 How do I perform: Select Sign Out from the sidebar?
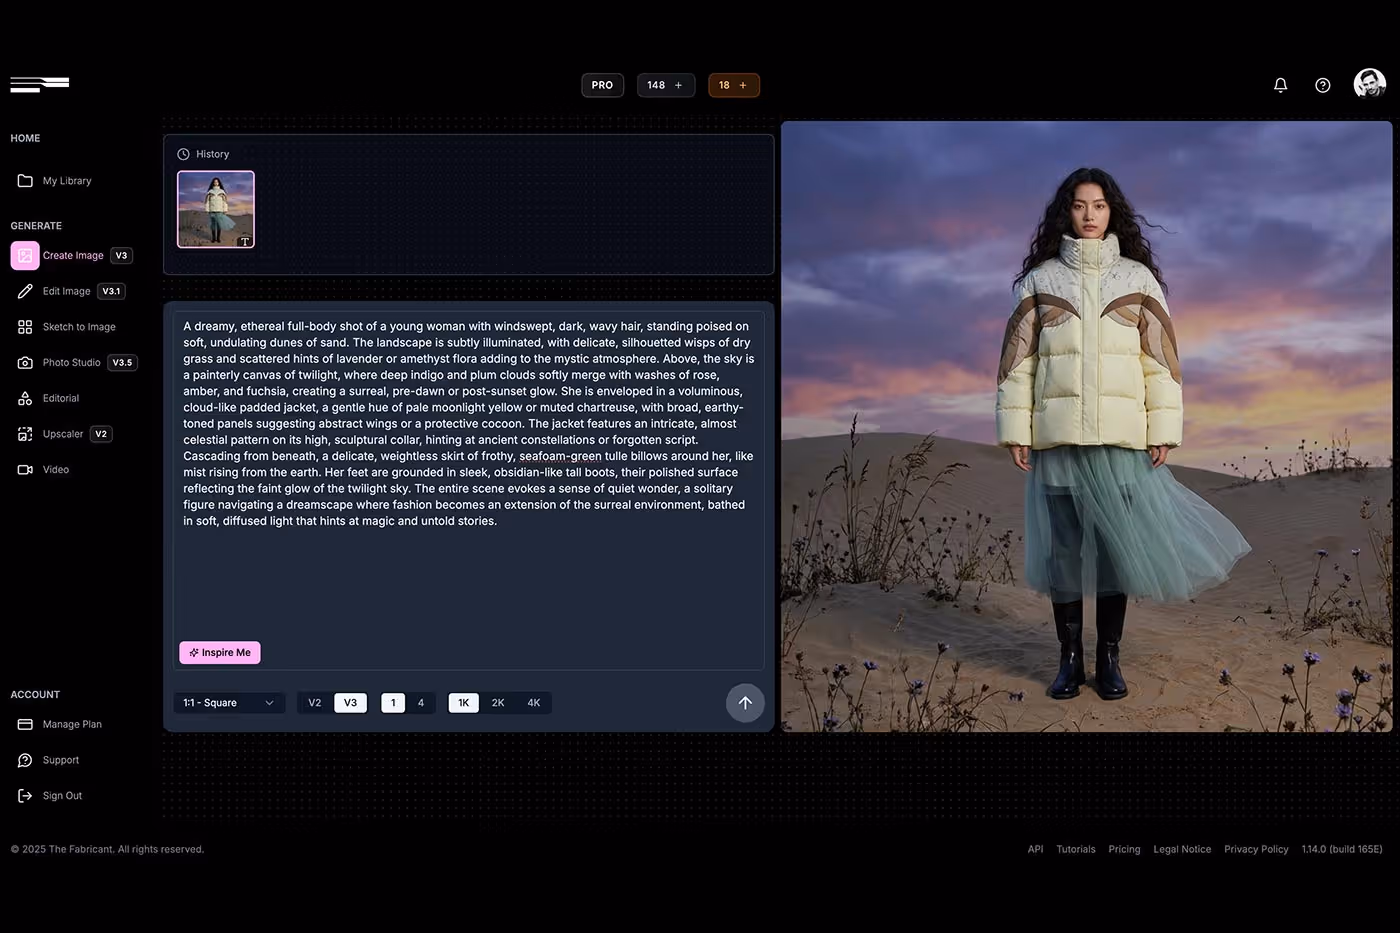coord(62,795)
